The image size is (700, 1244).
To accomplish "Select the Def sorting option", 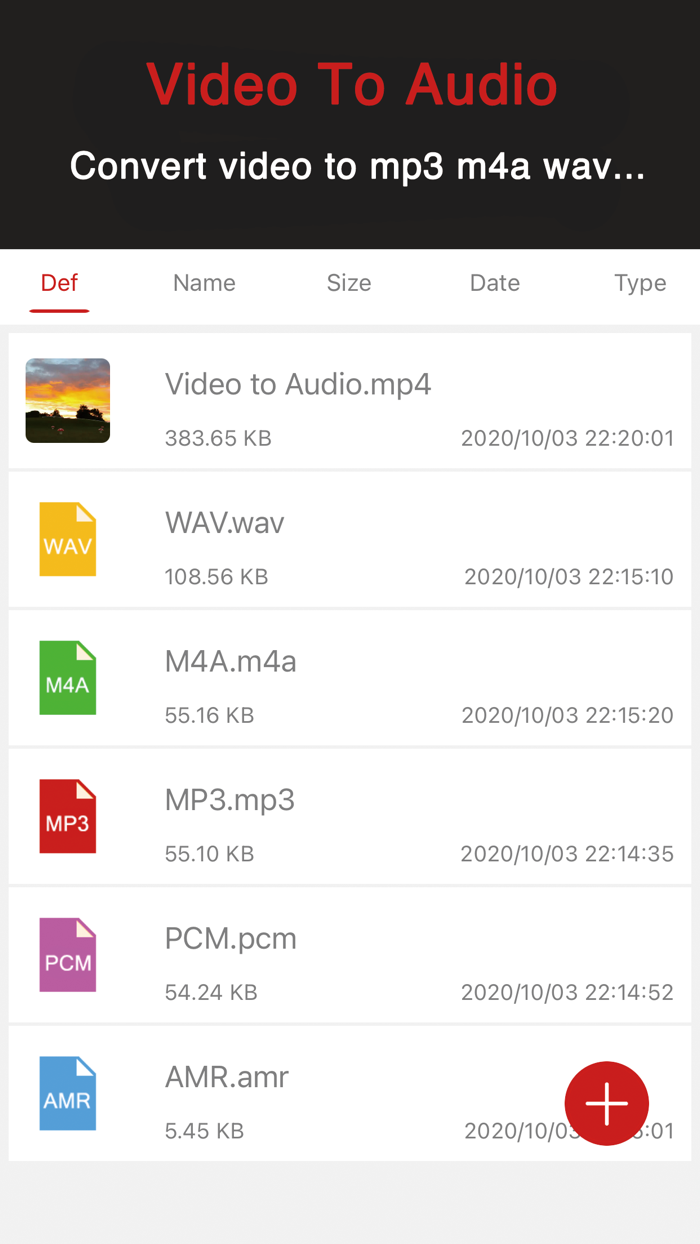I will (x=59, y=283).
